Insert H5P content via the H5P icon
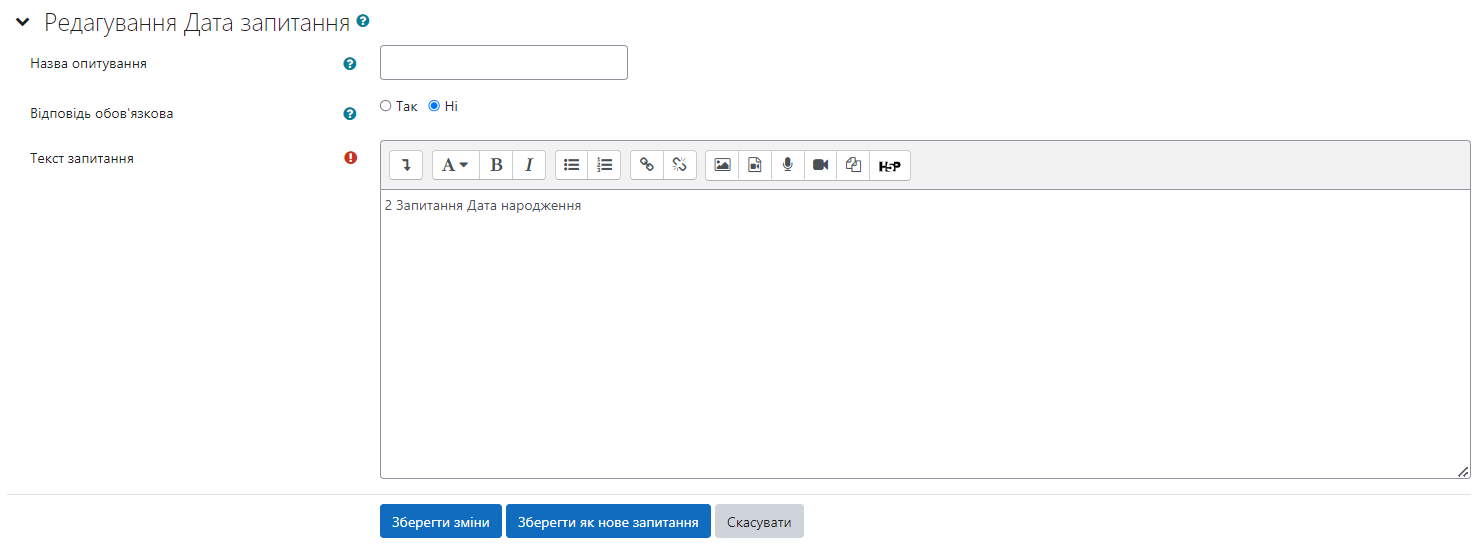1482x552 pixels. point(890,165)
